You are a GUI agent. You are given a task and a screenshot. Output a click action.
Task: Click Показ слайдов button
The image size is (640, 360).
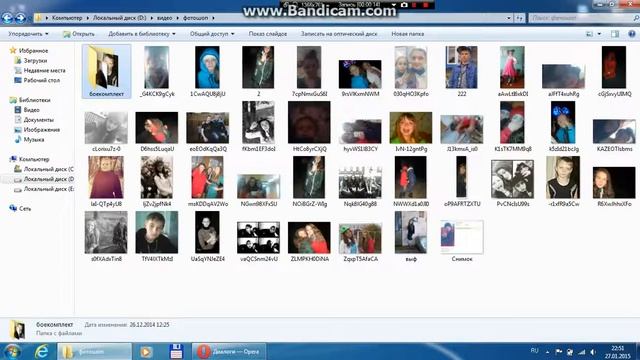[268, 34]
